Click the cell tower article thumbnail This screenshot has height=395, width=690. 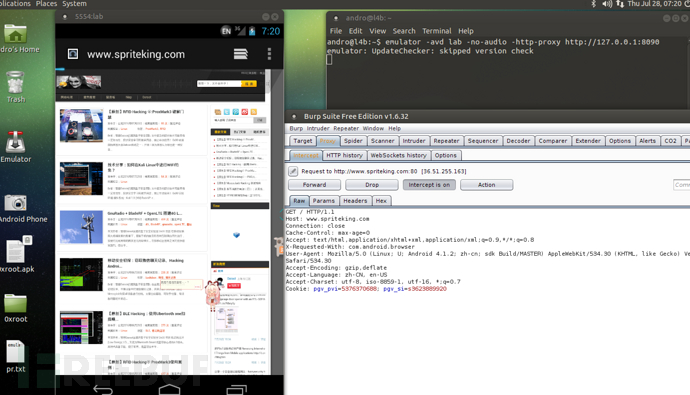click(x=81, y=227)
